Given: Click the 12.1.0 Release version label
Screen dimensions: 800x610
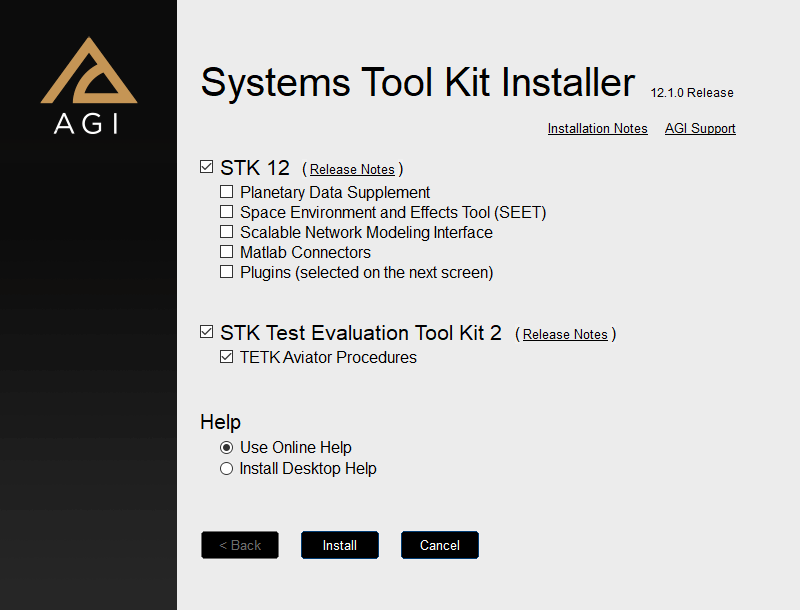Looking at the screenshot, I should coord(692,93).
